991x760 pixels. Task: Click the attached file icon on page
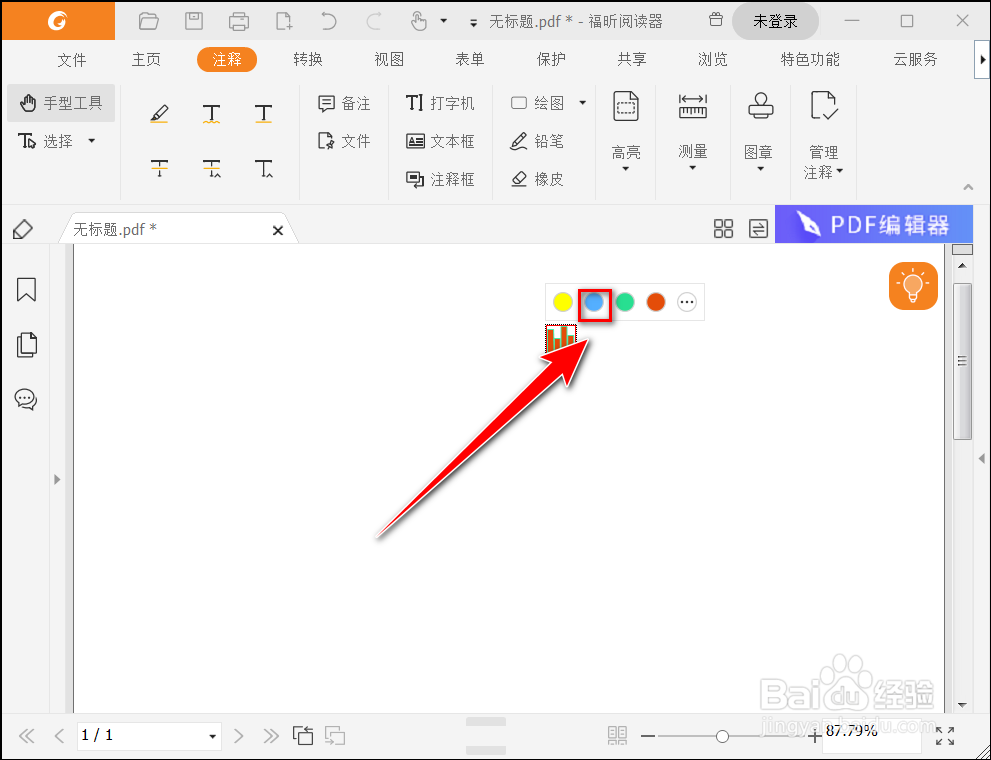[561, 339]
